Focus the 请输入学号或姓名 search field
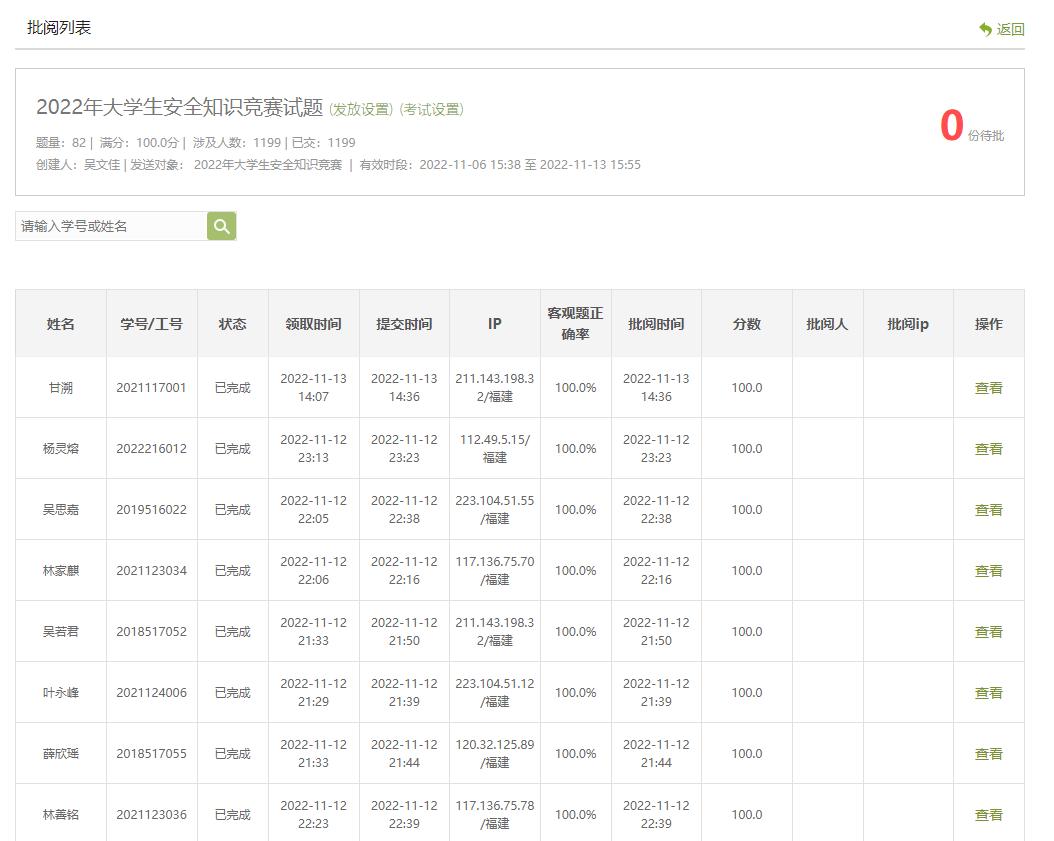This screenshot has height=841, width=1054. [x=111, y=226]
